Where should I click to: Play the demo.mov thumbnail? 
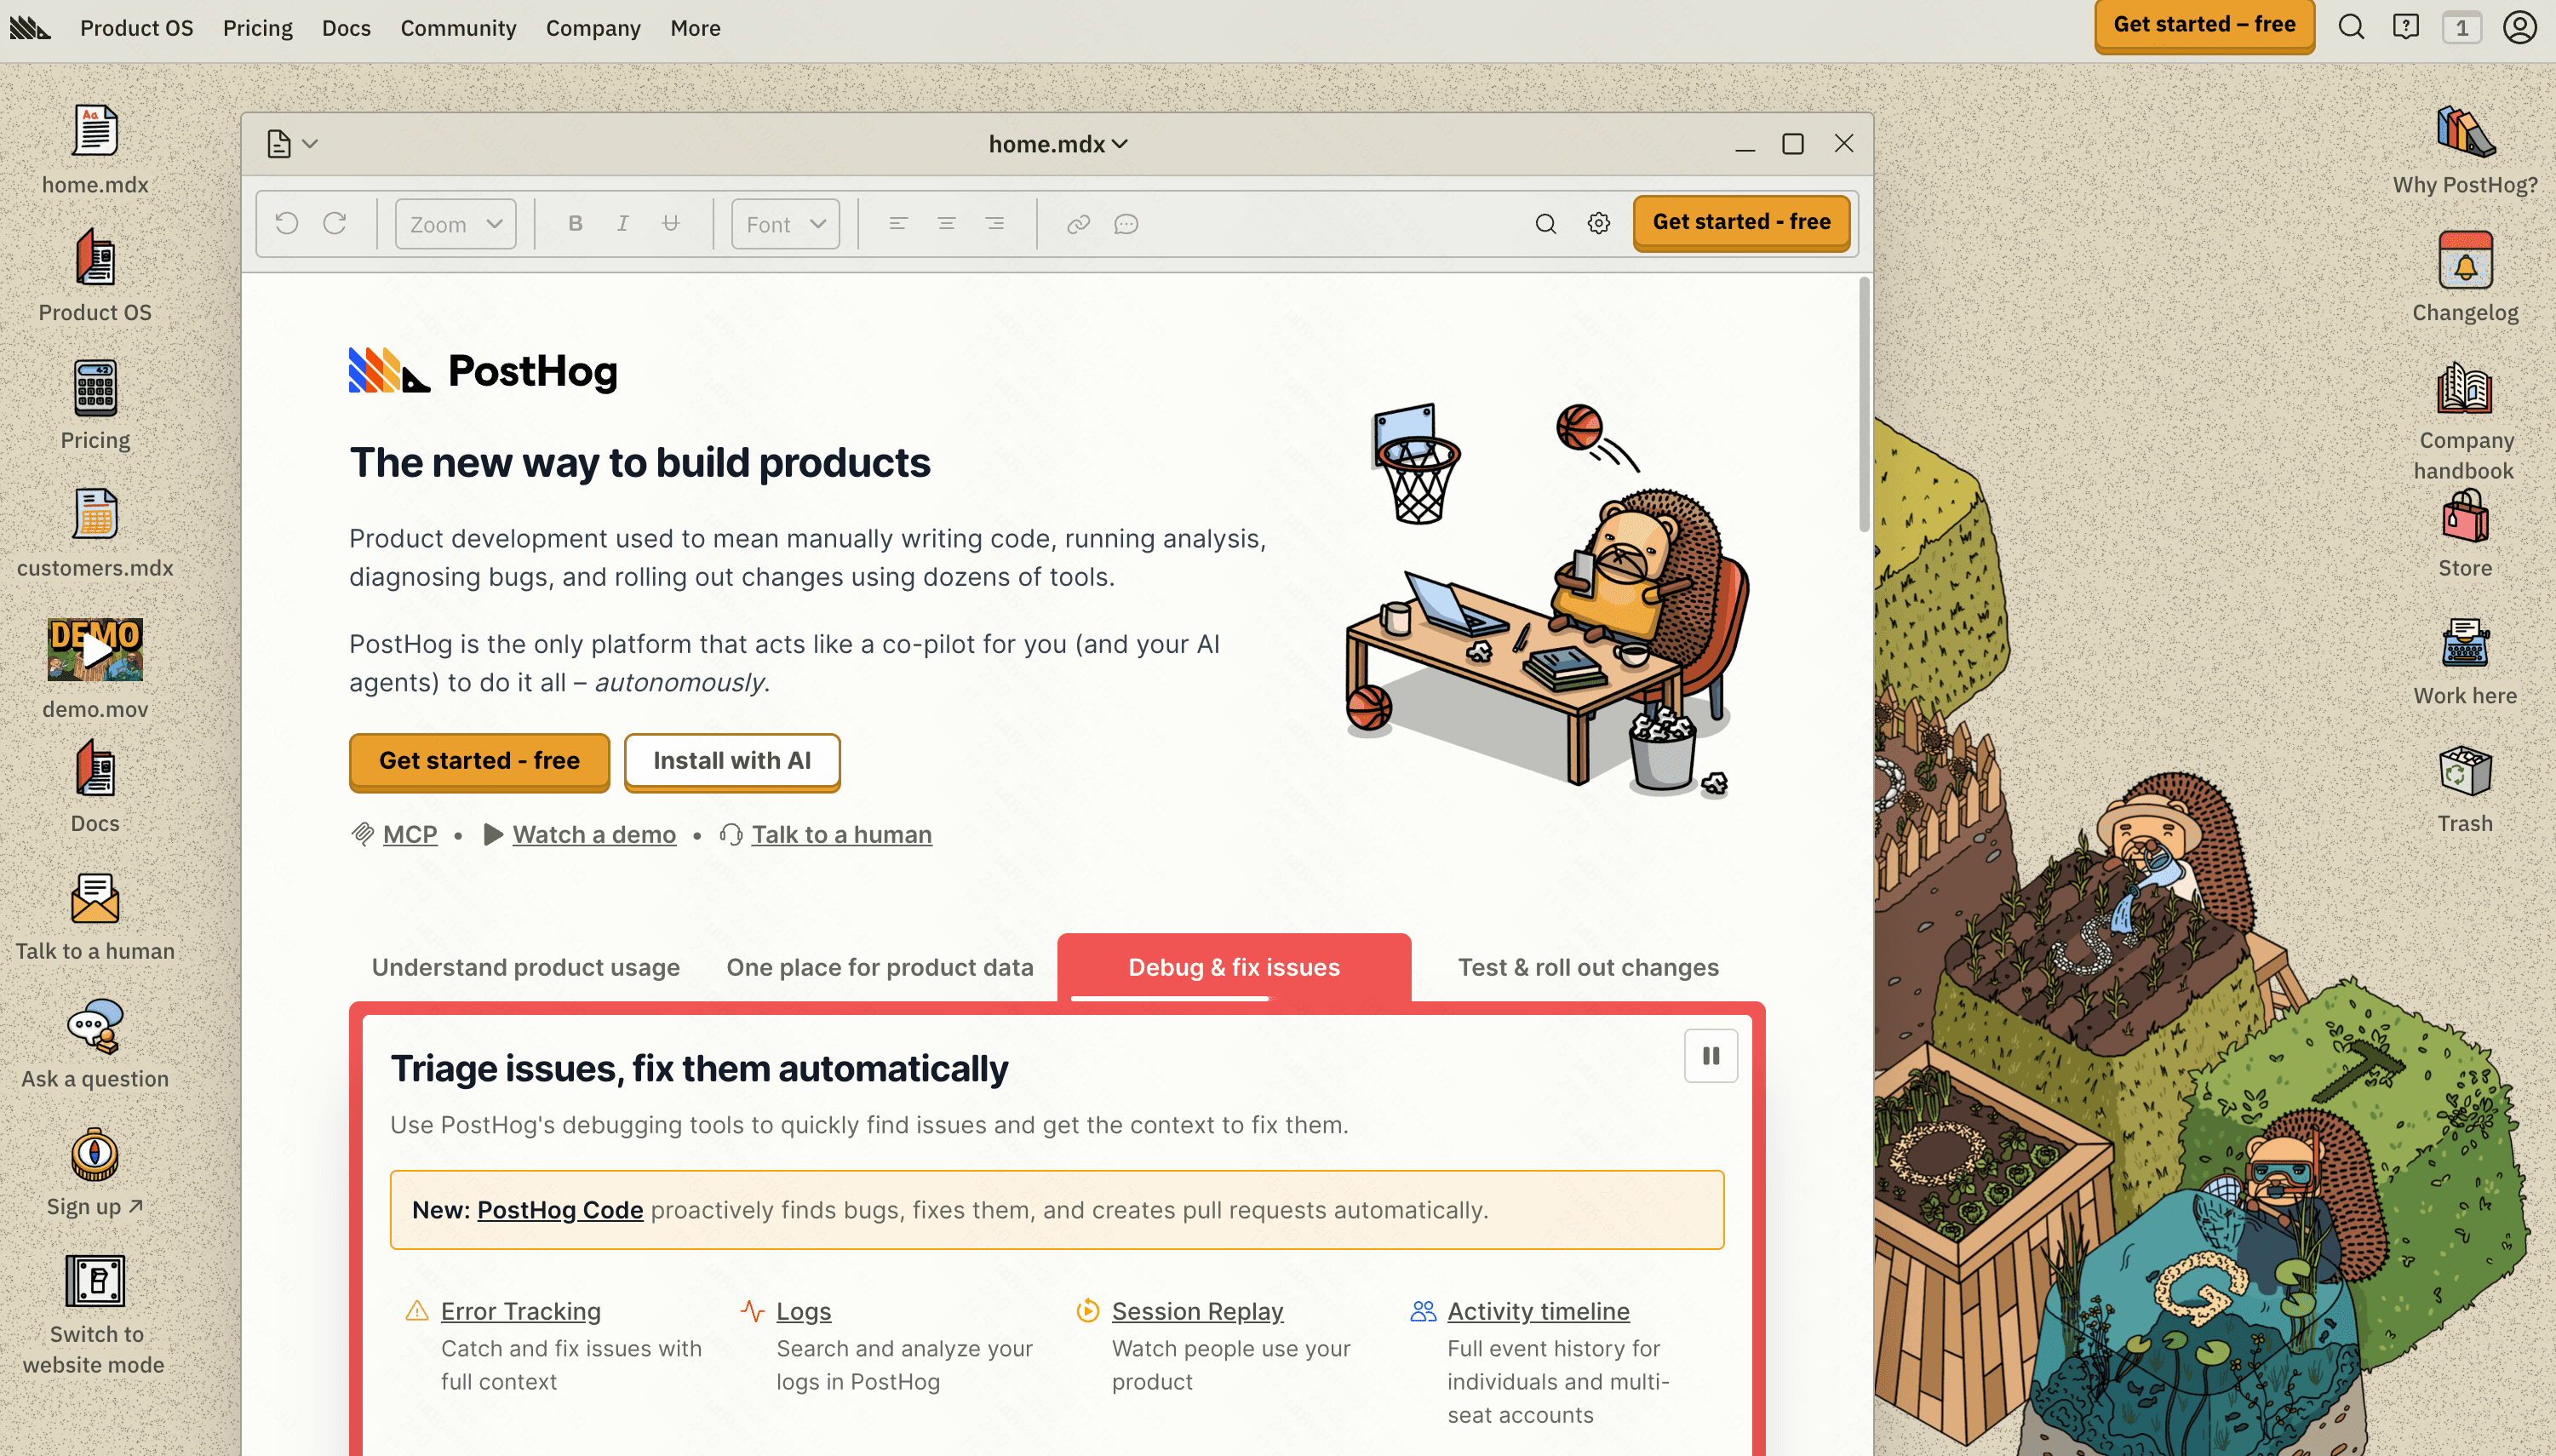[x=95, y=650]
